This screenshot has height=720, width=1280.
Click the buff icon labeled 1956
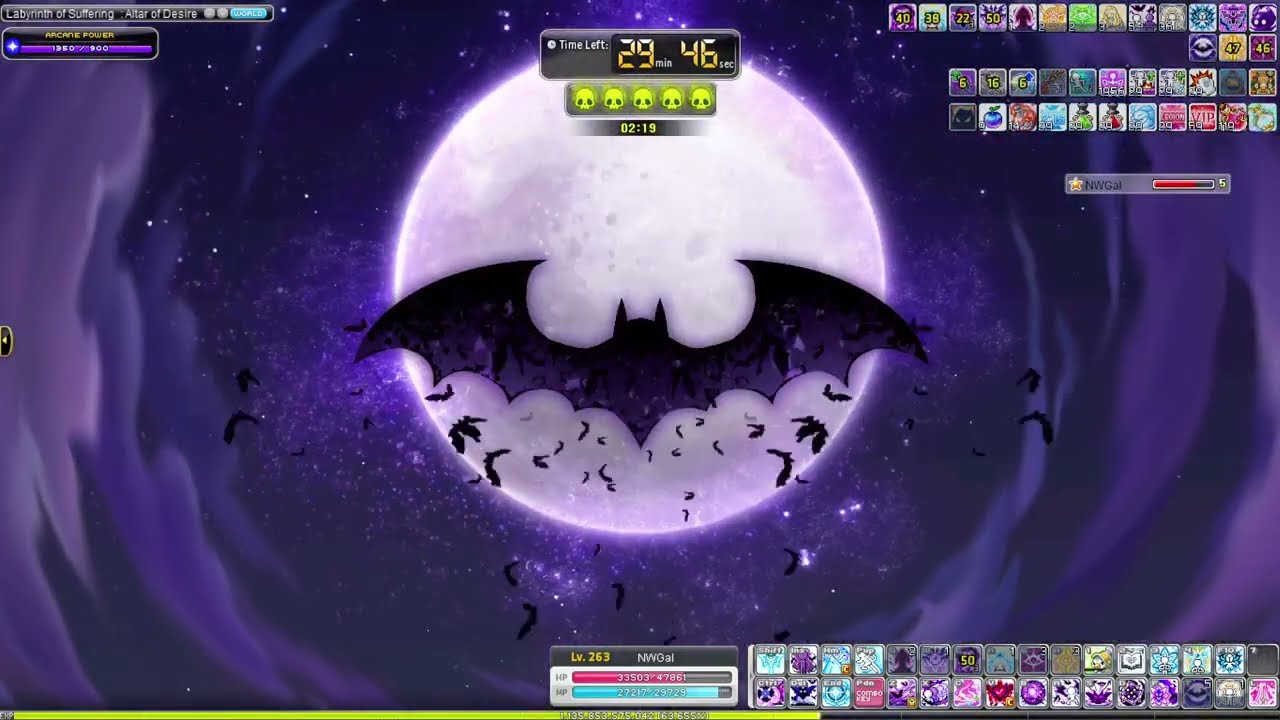[1113, 82]
